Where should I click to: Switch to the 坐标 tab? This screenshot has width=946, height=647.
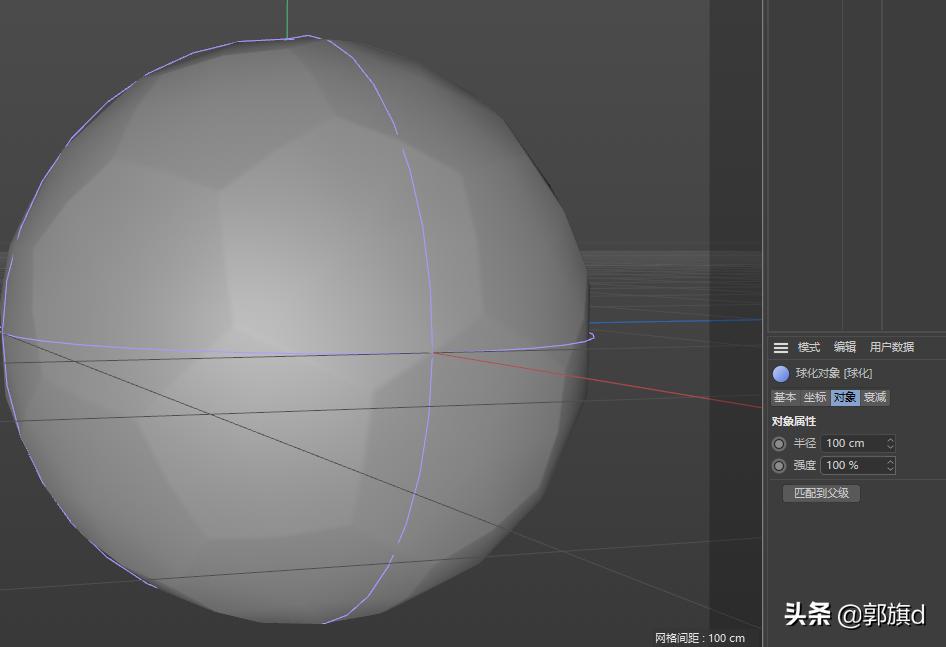pos(814,397)
